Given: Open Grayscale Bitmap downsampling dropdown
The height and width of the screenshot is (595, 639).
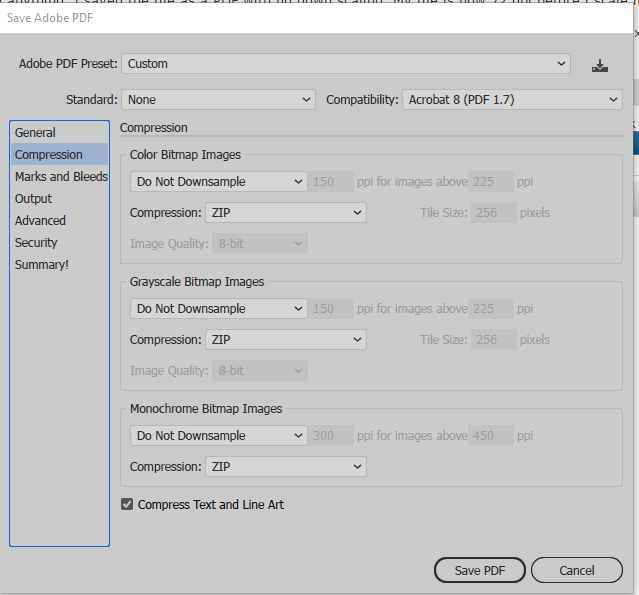Looking at the screenshot, I should pyautogui.click(x=219, y=309).
